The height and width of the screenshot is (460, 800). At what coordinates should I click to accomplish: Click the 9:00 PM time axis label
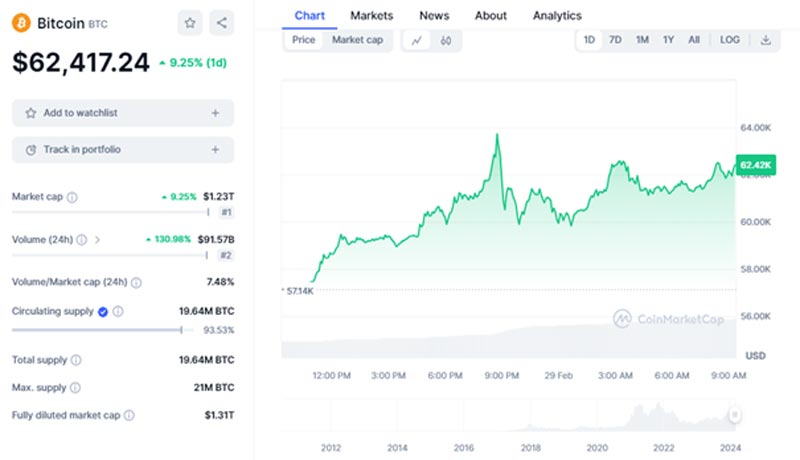pos(502,376)
